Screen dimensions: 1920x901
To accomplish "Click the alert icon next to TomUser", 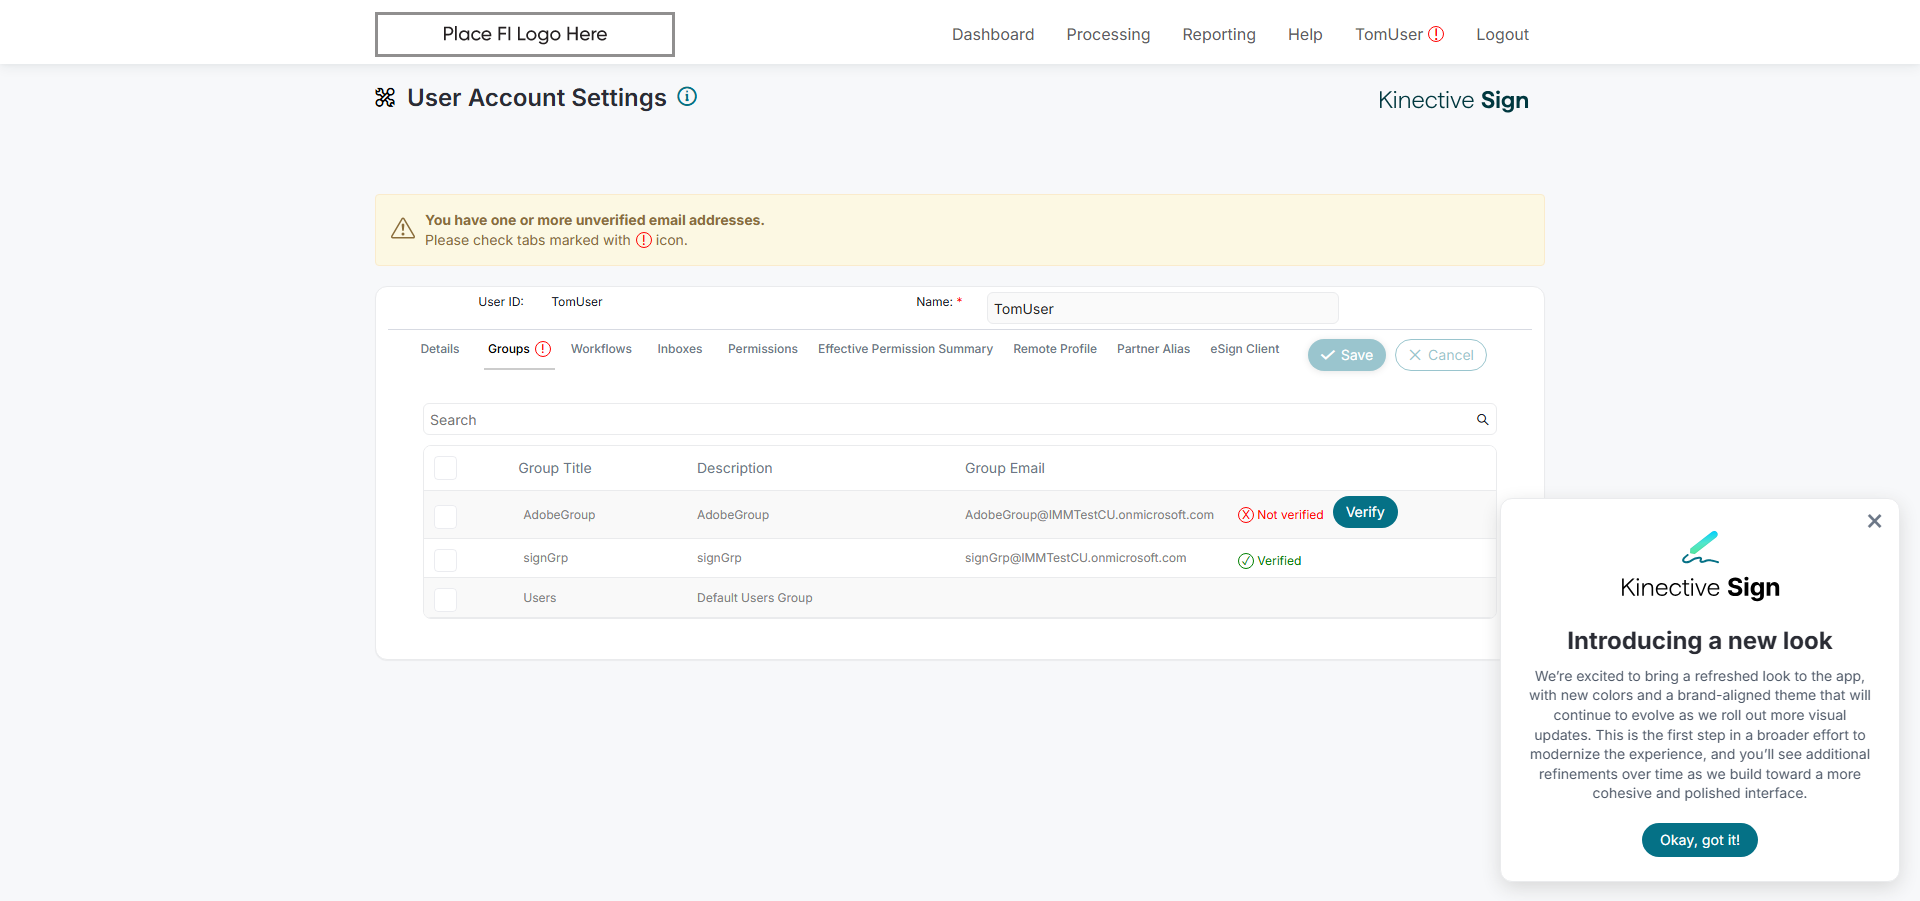I will pos(1436,34).
